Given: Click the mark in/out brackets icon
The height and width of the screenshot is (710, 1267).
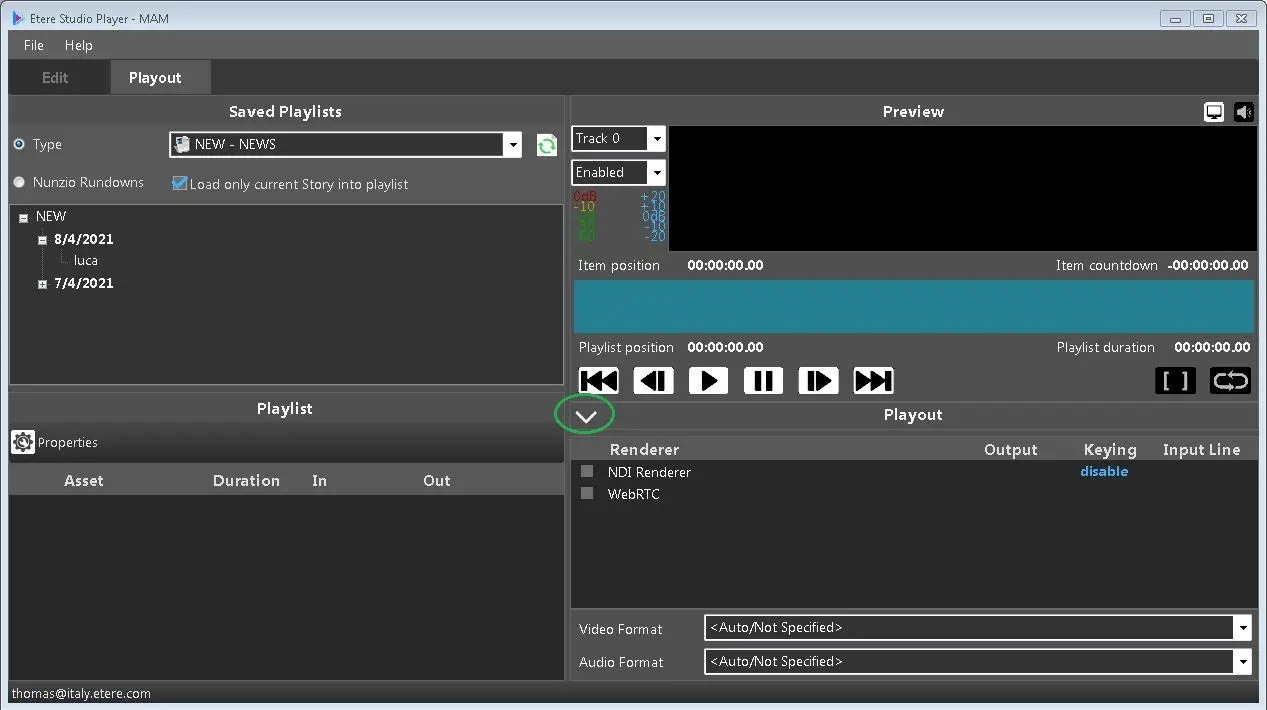Looking at the screenshot, I should (1175, 381).
